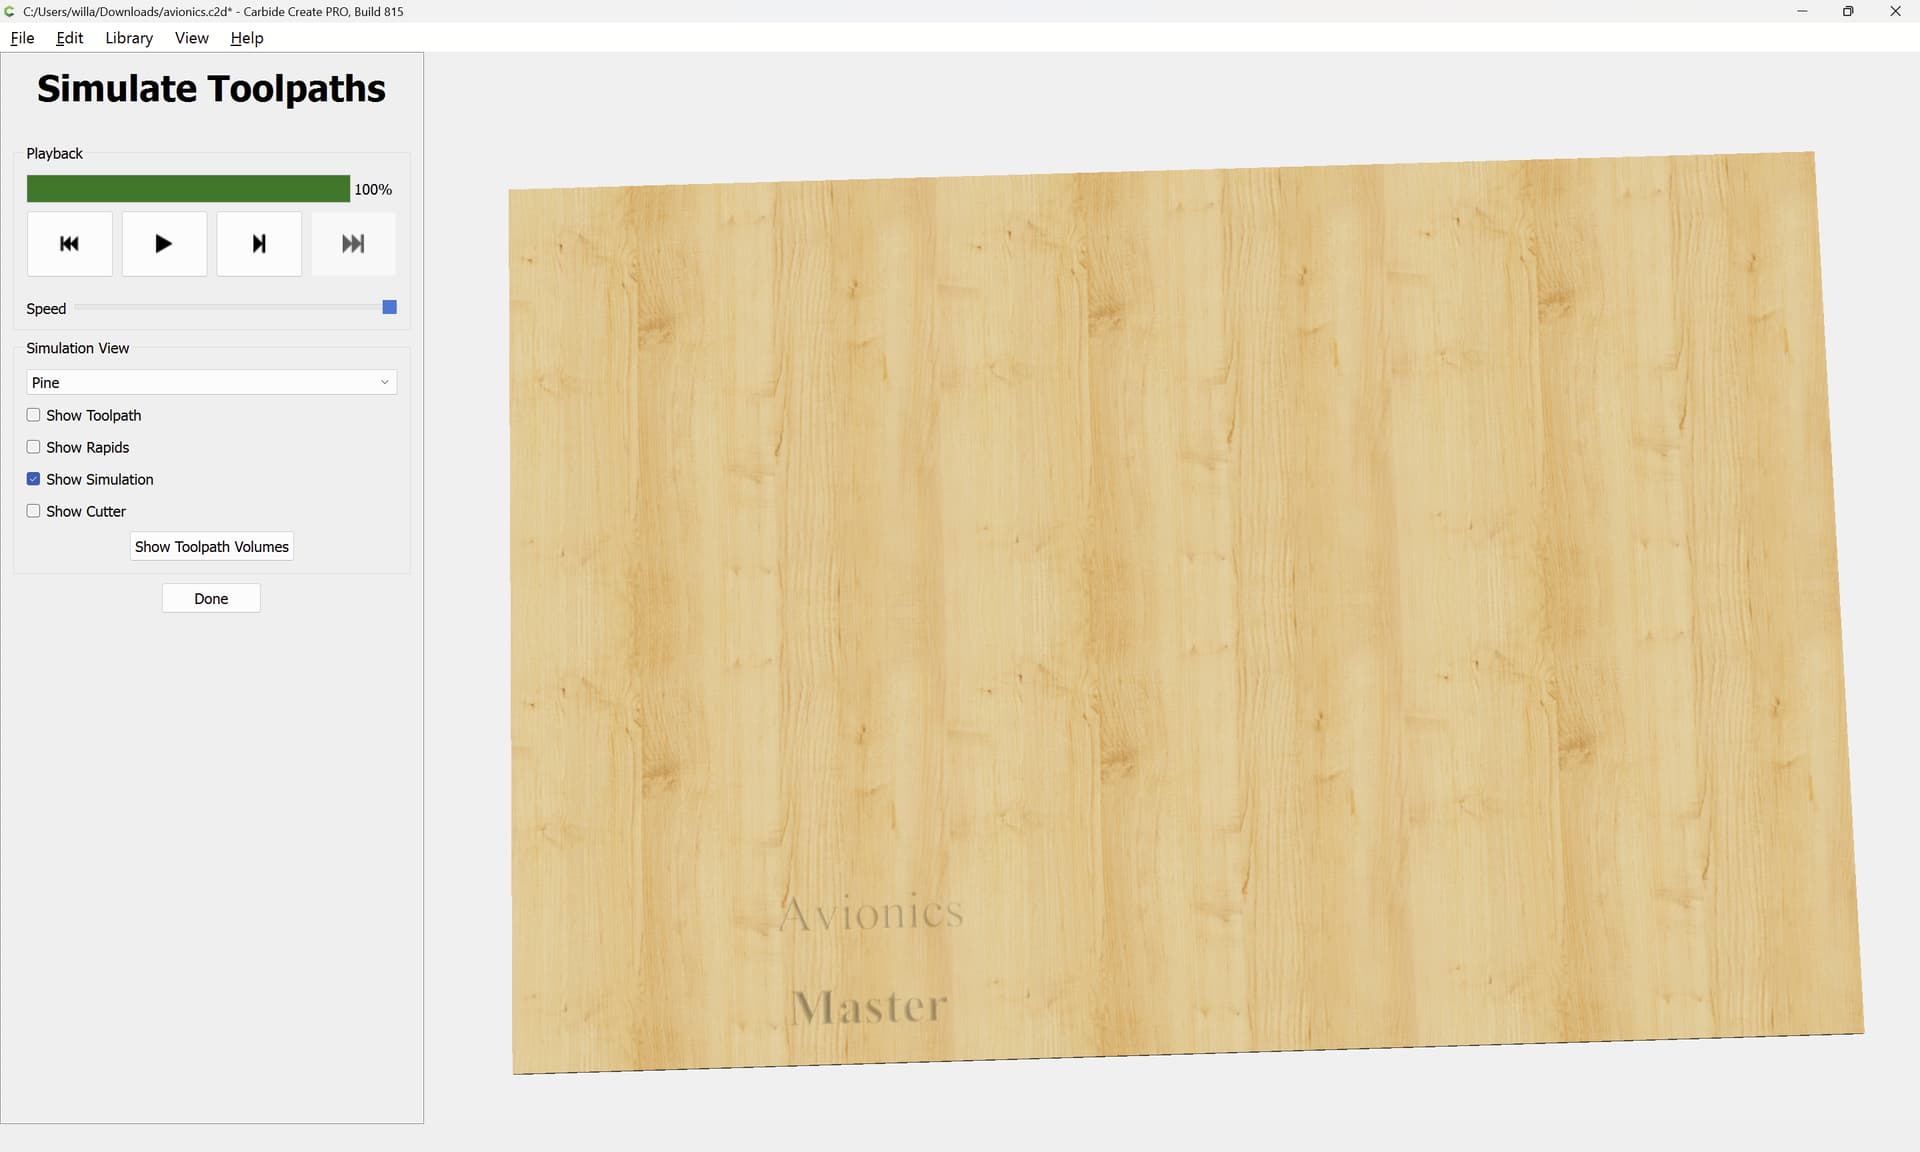Click the Done button

[211, 598]
